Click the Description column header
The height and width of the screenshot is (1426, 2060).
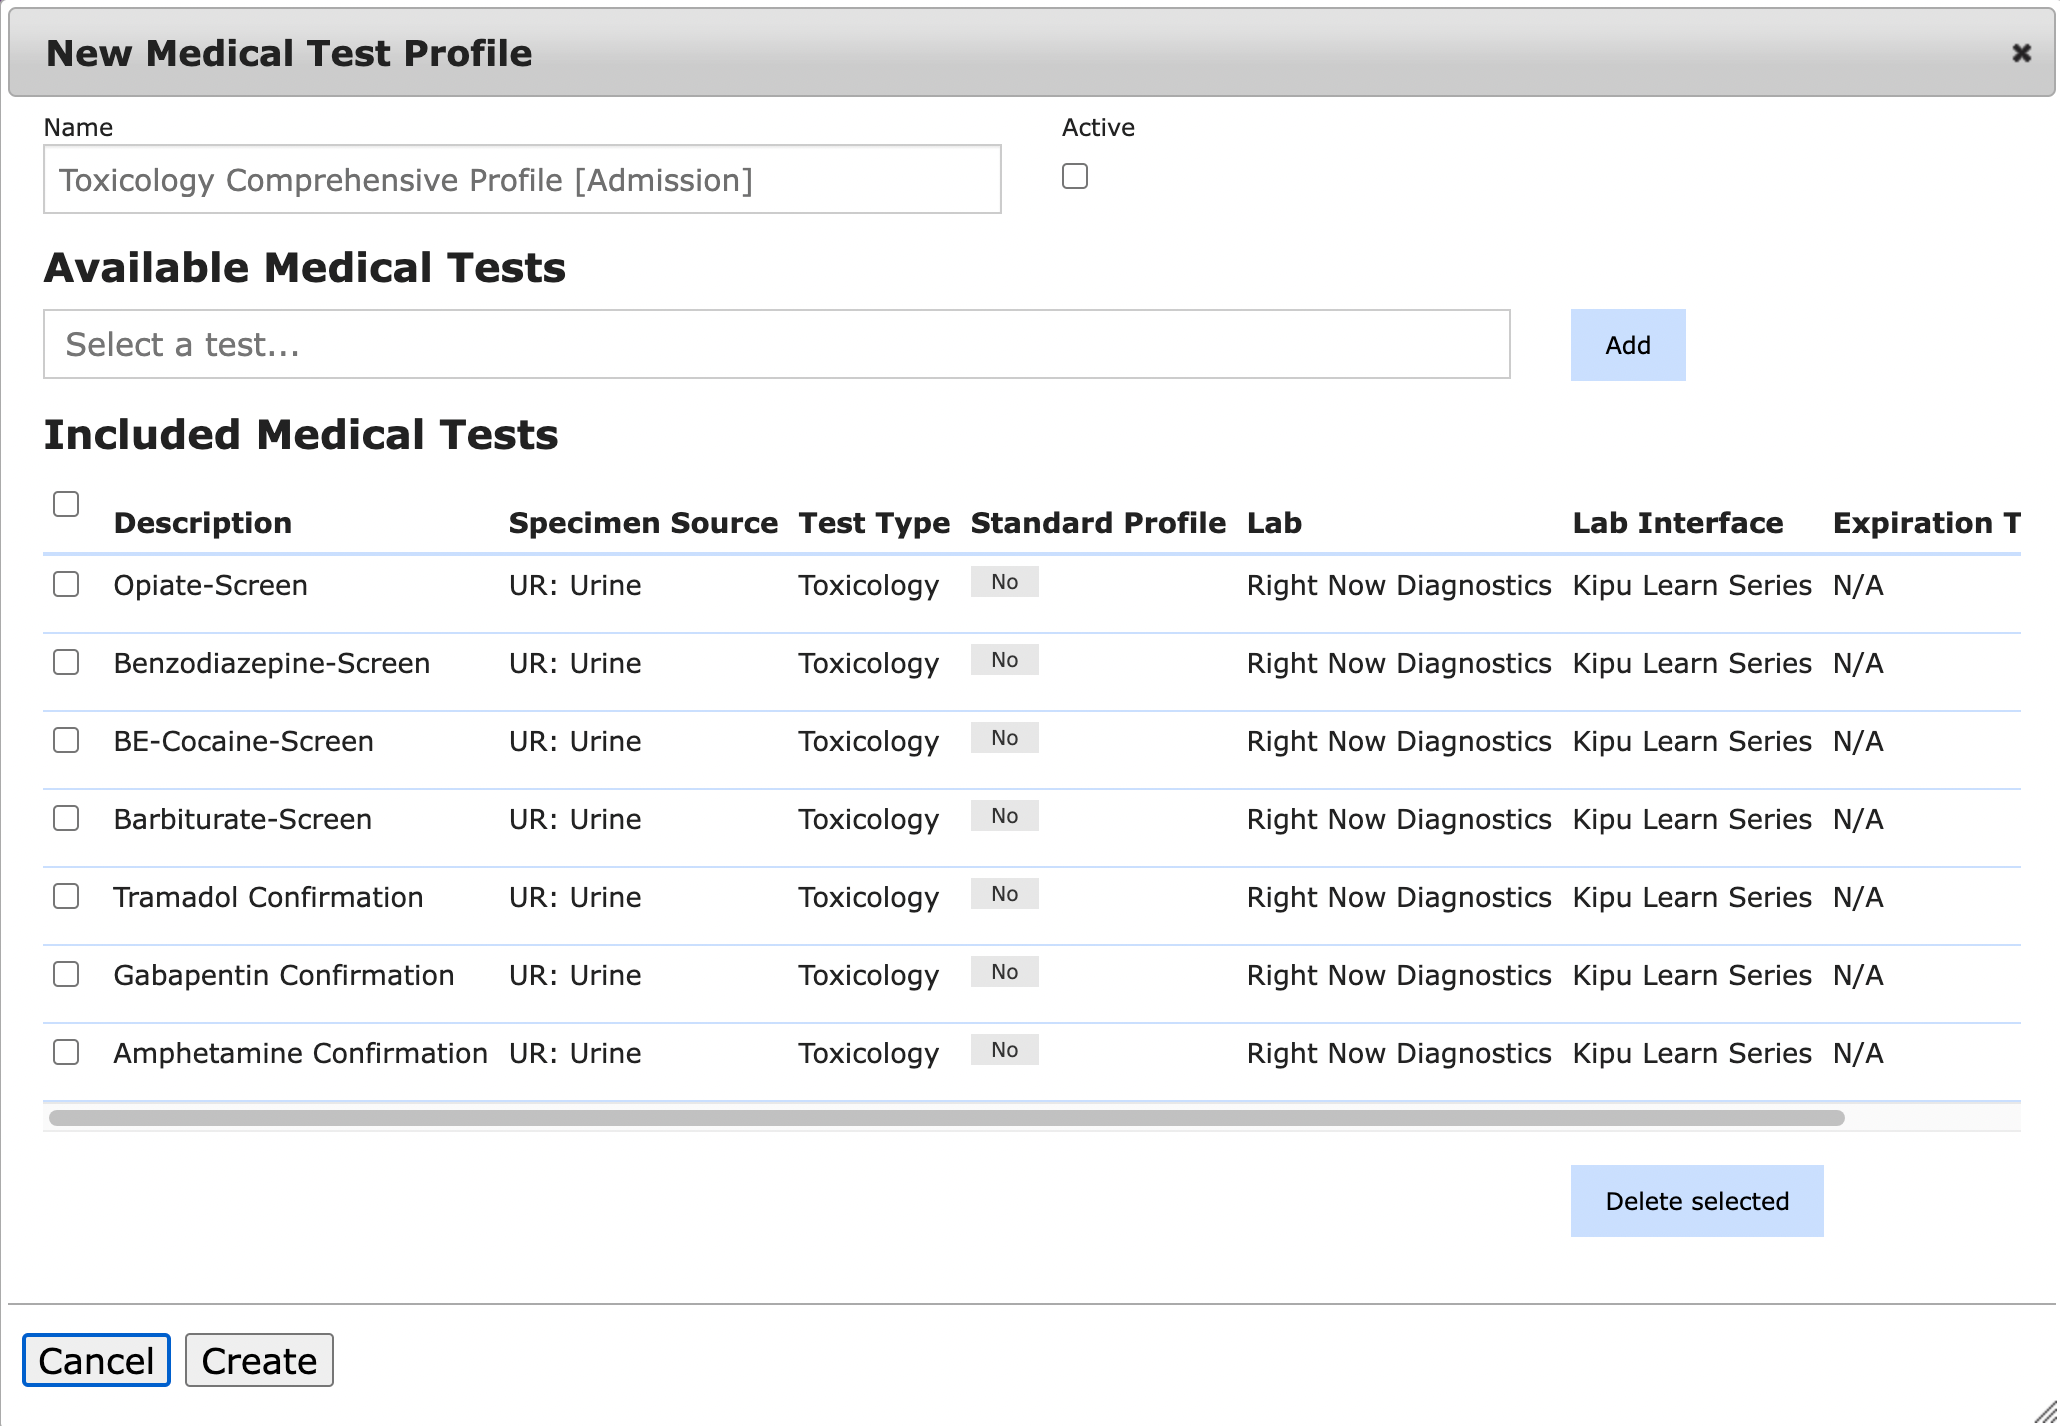tap(202, 523)
